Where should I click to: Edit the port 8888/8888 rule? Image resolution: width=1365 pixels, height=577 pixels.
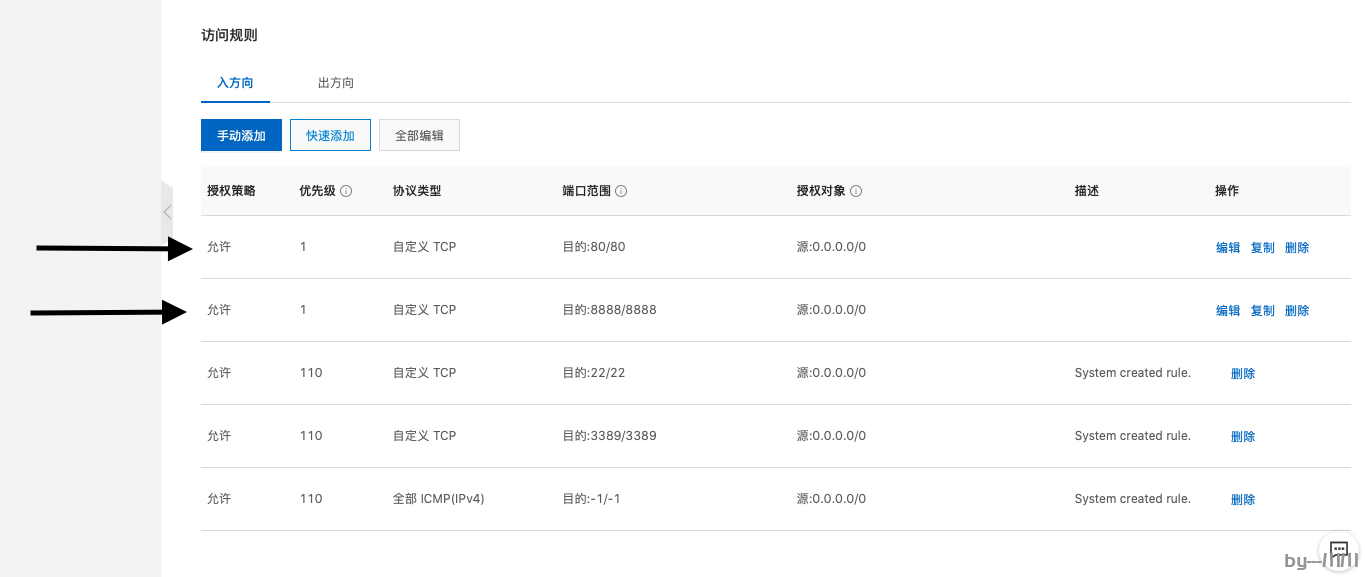click(x=1228, y=311)
